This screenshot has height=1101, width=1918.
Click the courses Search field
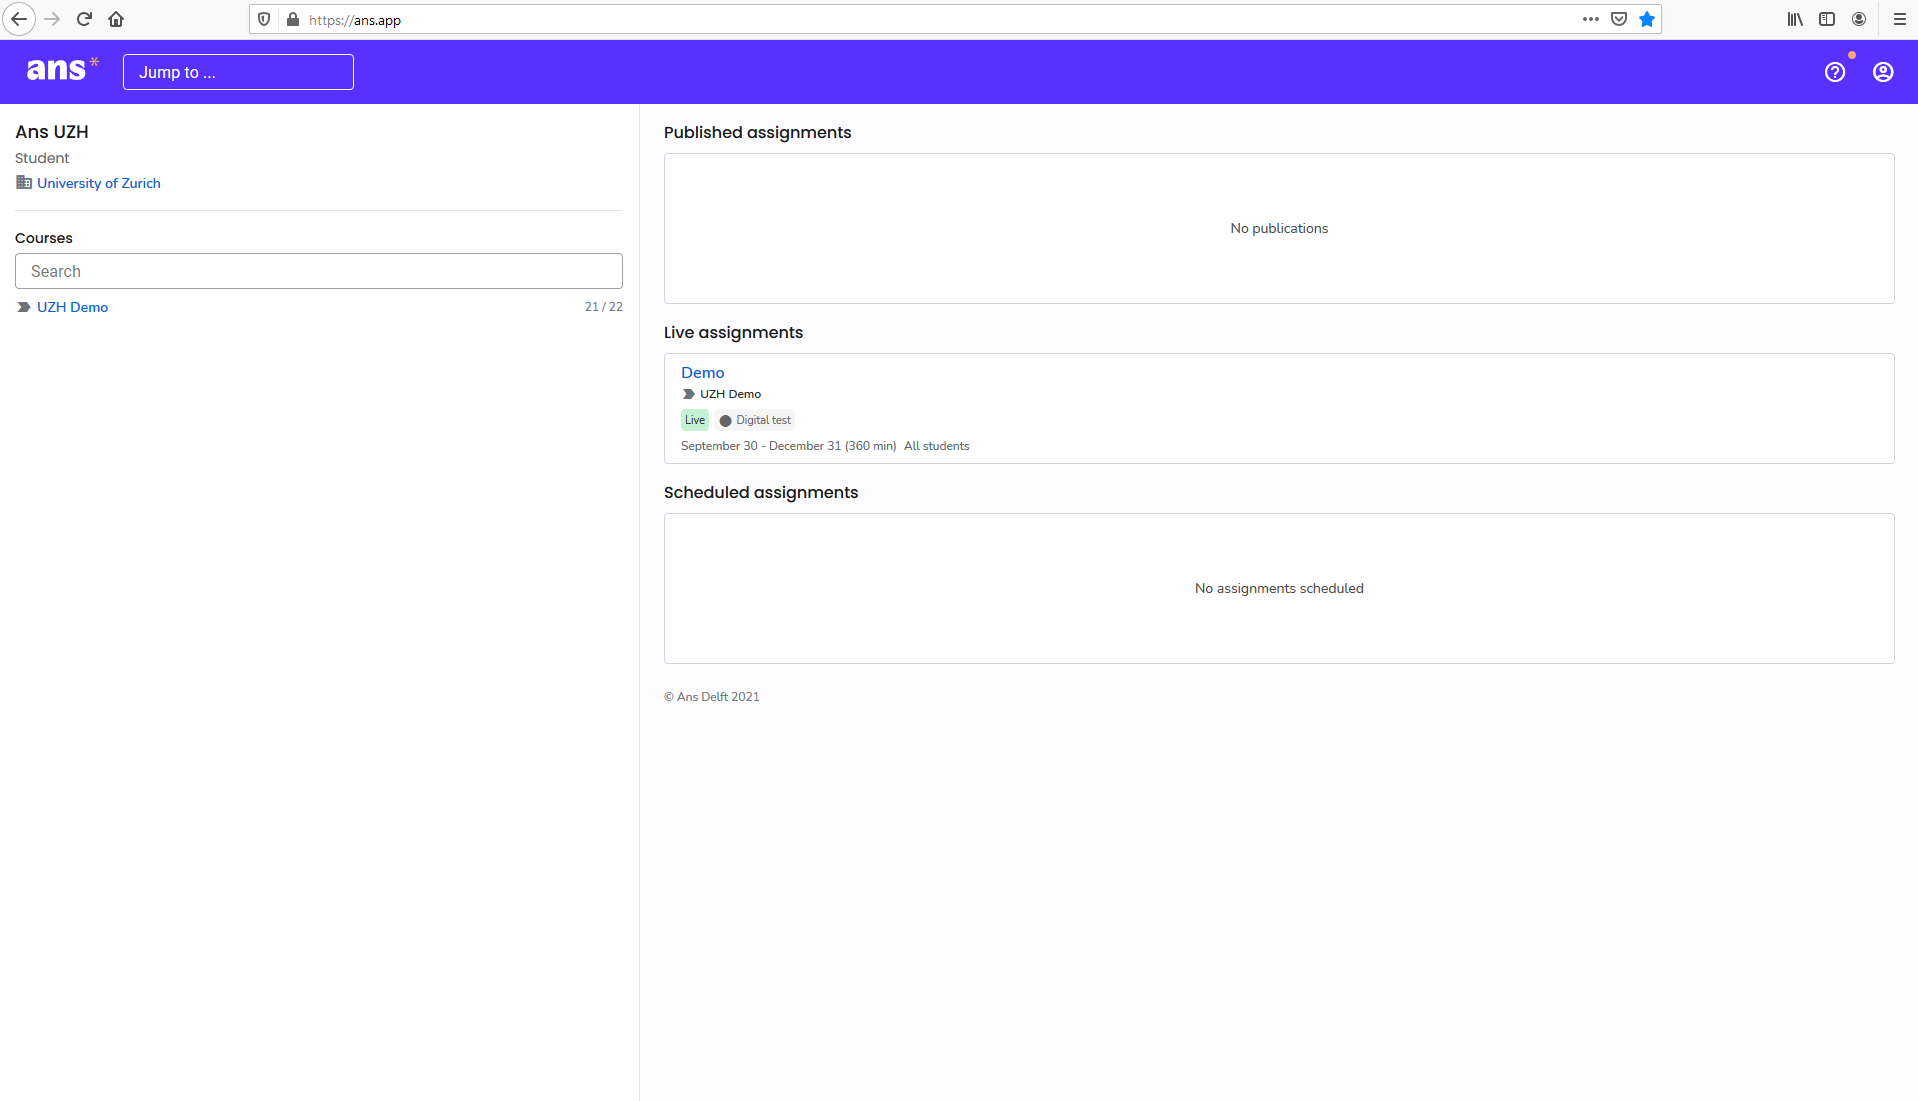click(x=318, y=271)
